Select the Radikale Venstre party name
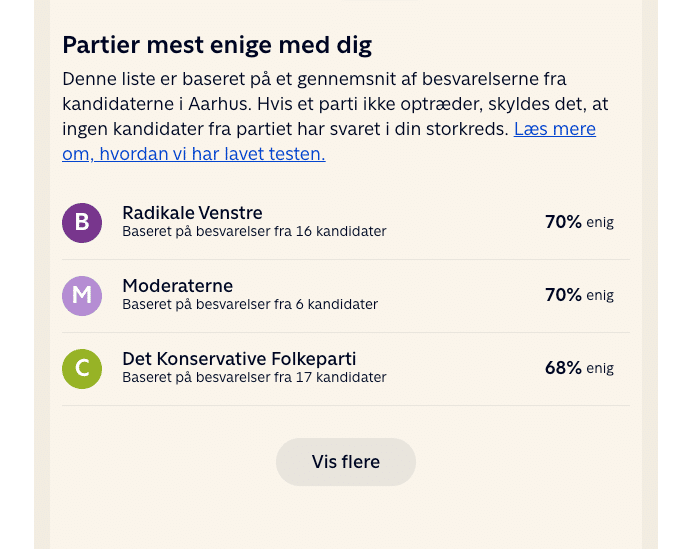692x549 pixels. click(192, 212)
